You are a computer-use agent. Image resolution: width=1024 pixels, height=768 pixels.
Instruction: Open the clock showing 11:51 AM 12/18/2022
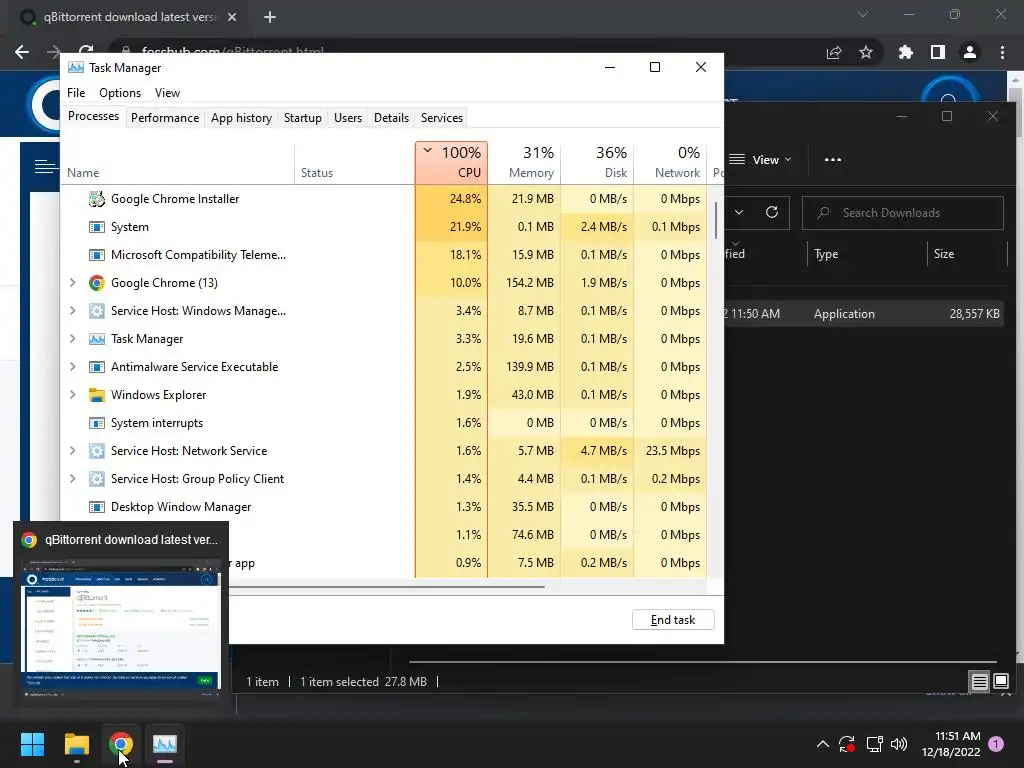coord(952,744)
